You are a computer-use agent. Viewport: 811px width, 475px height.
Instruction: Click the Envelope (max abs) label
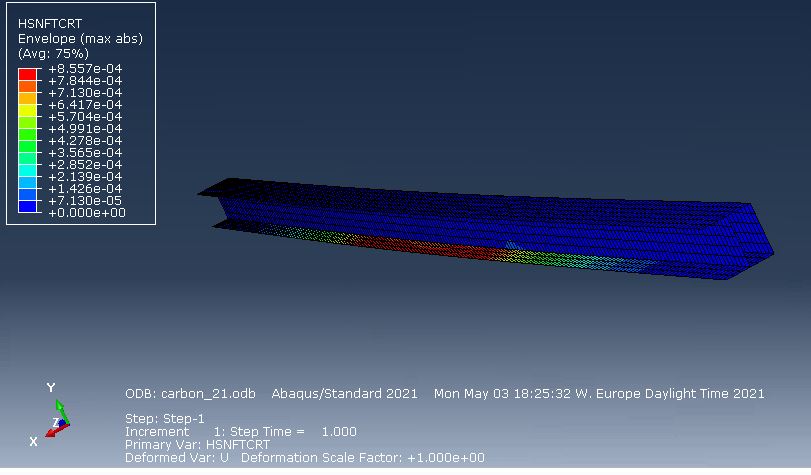[80, 39]
